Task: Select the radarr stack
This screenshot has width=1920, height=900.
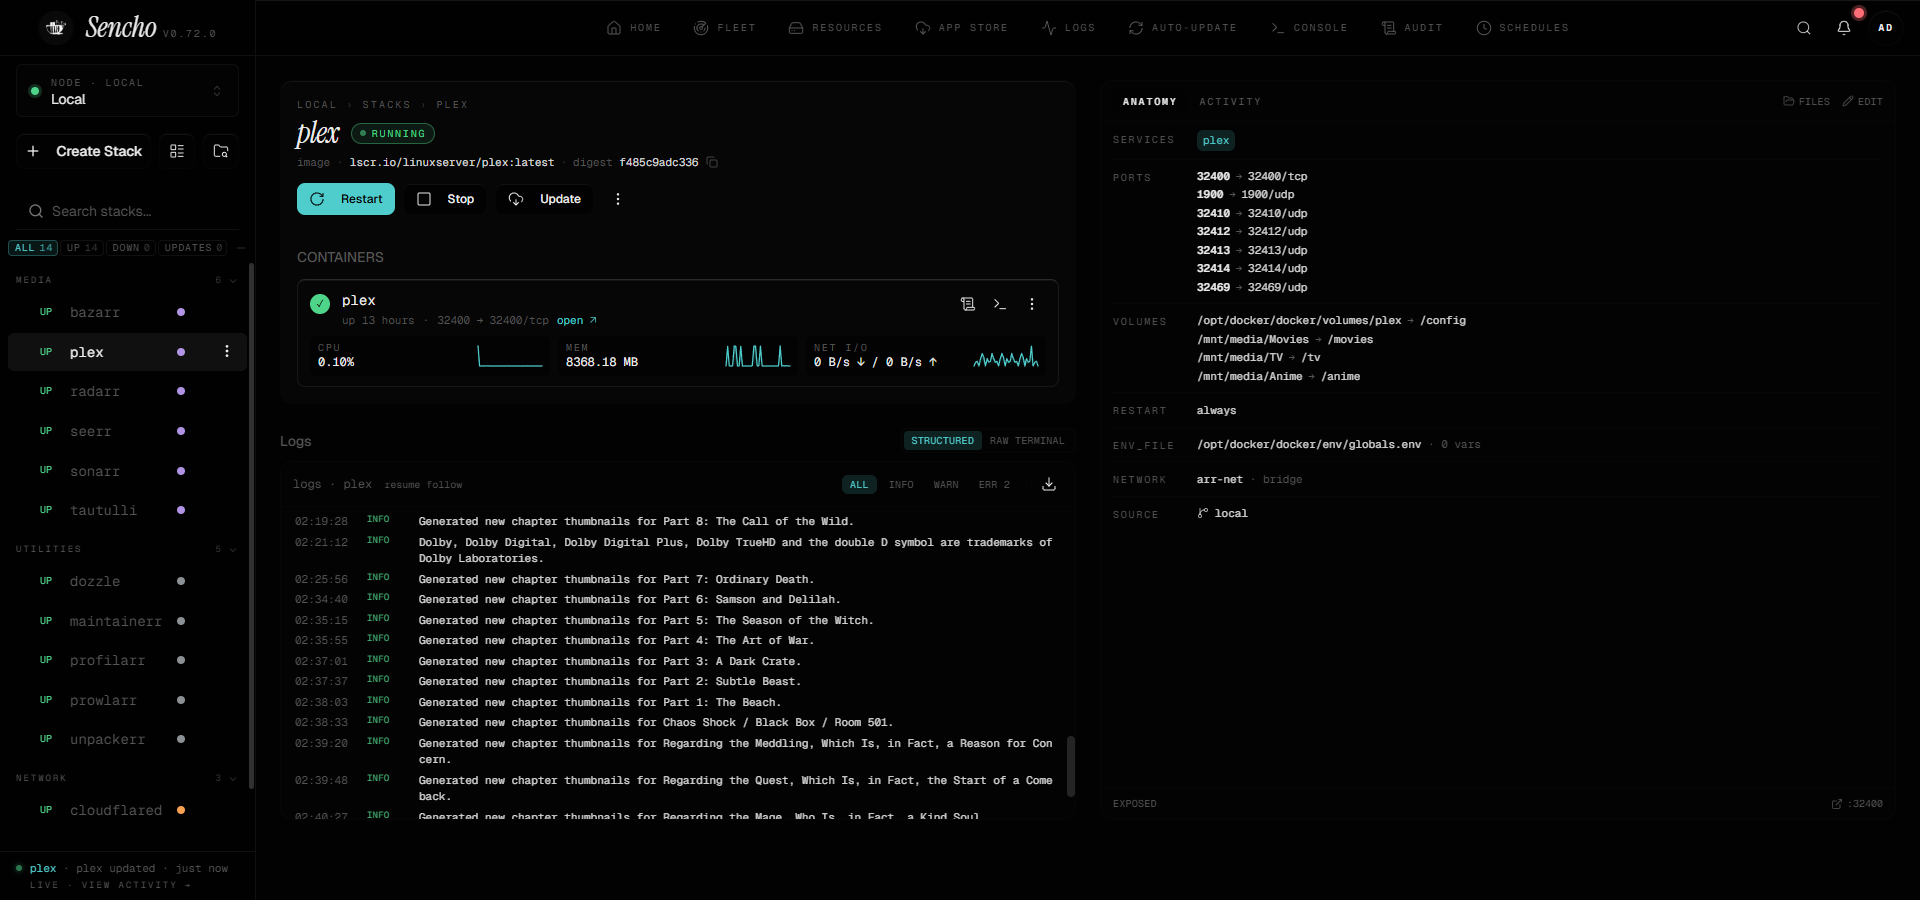Action: (127, 391)
